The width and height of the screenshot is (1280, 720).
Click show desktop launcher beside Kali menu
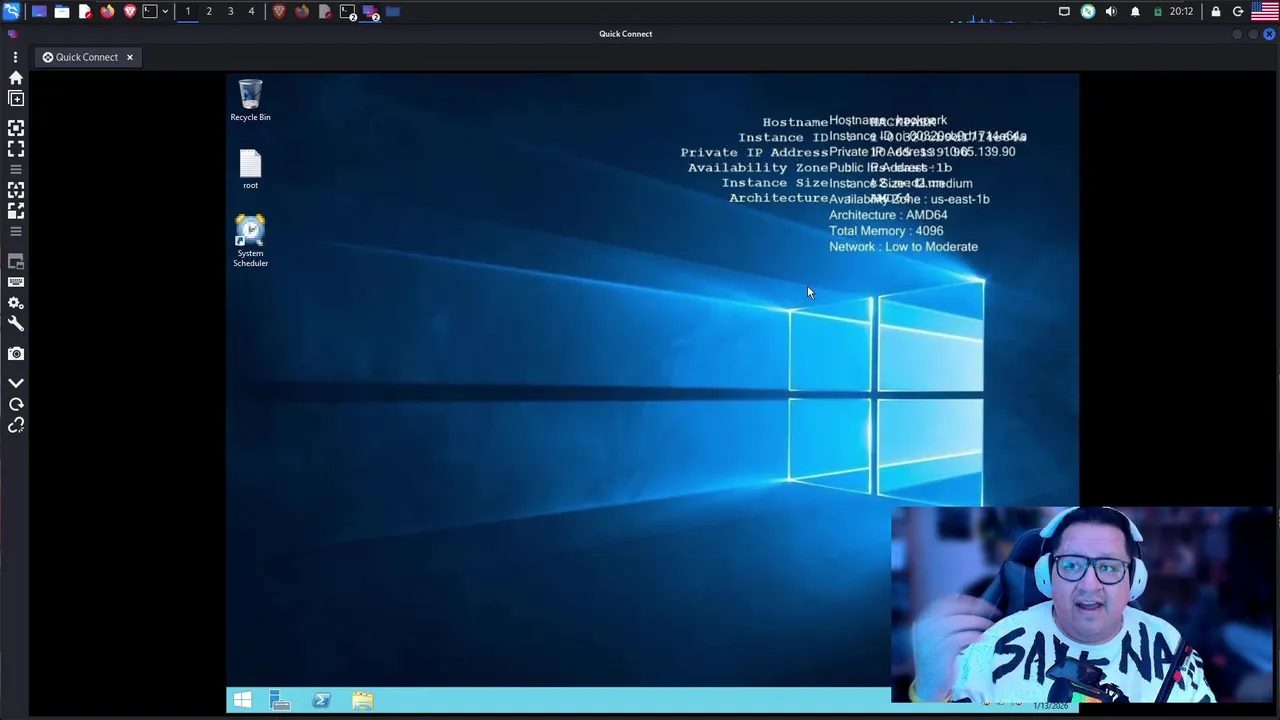(x=39, y=11)
